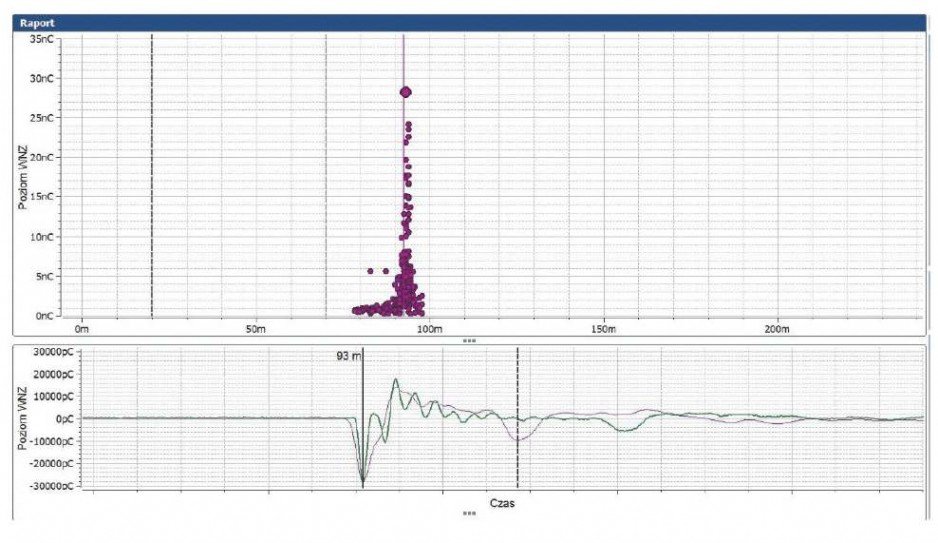
Task: Select the gray dashed marker near 70m
Action: point(326,175)
